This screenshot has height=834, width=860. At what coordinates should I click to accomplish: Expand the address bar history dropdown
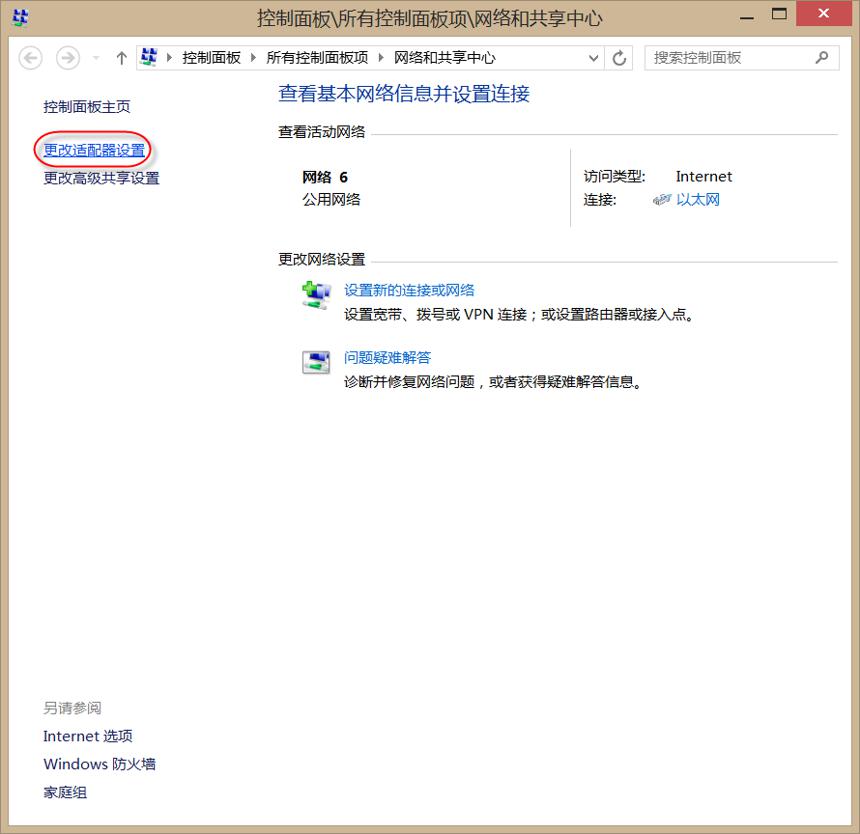click(593, 58)
